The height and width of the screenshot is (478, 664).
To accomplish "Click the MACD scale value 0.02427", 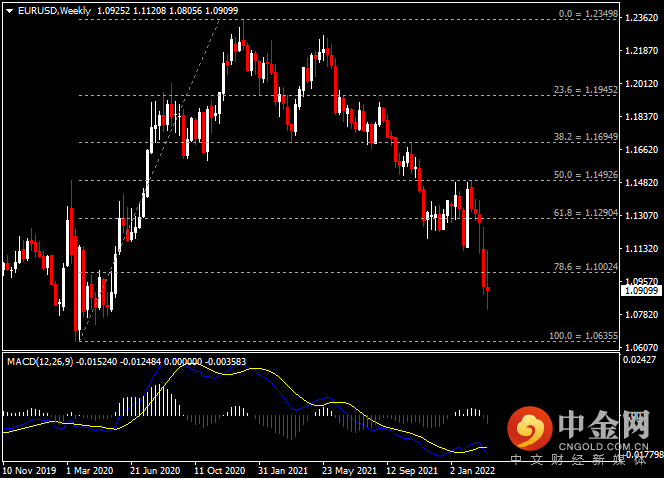I will (639, 360).
